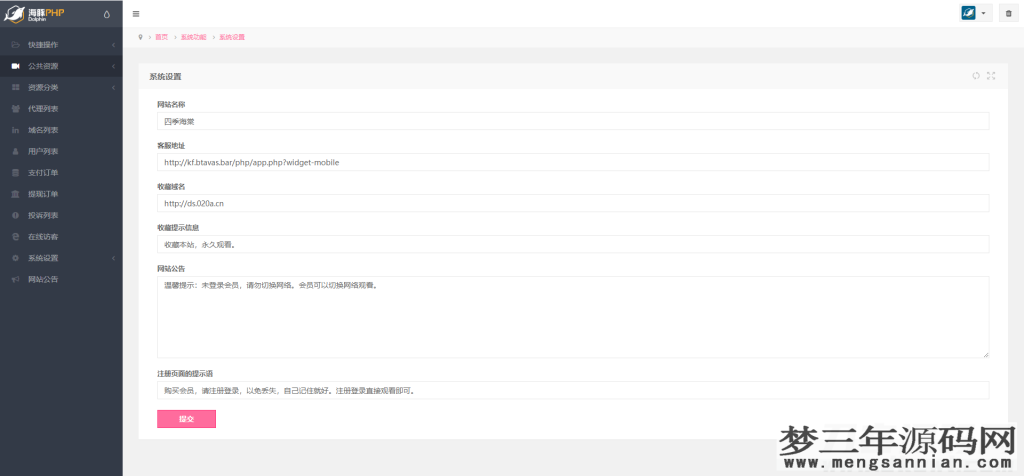Open 网站公告 in the sidebar

pos(43,279)
